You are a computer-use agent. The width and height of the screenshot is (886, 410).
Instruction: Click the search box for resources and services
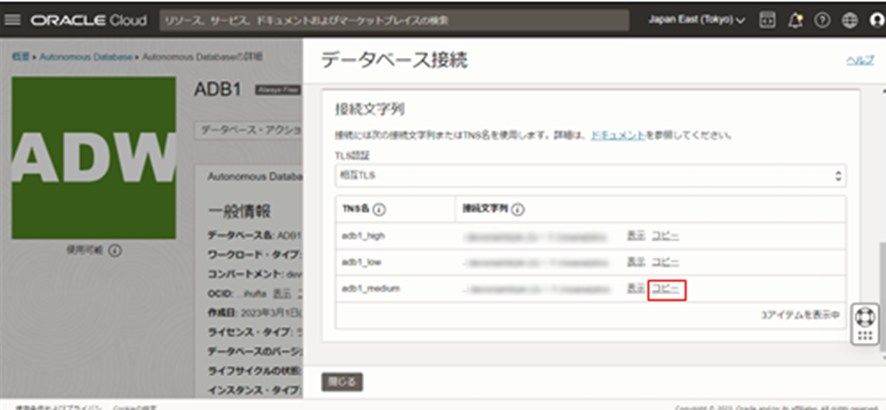tap(394, 20)
